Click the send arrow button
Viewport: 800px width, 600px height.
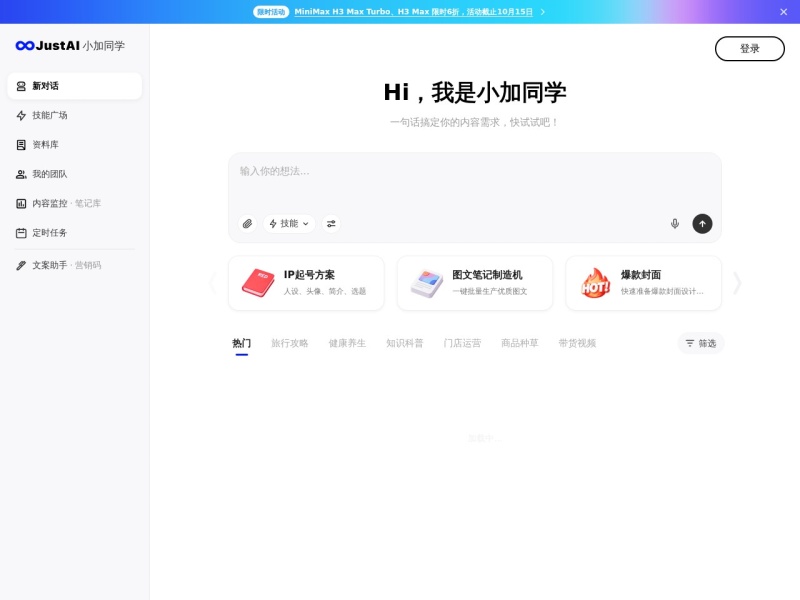click(x=702, y=223)
